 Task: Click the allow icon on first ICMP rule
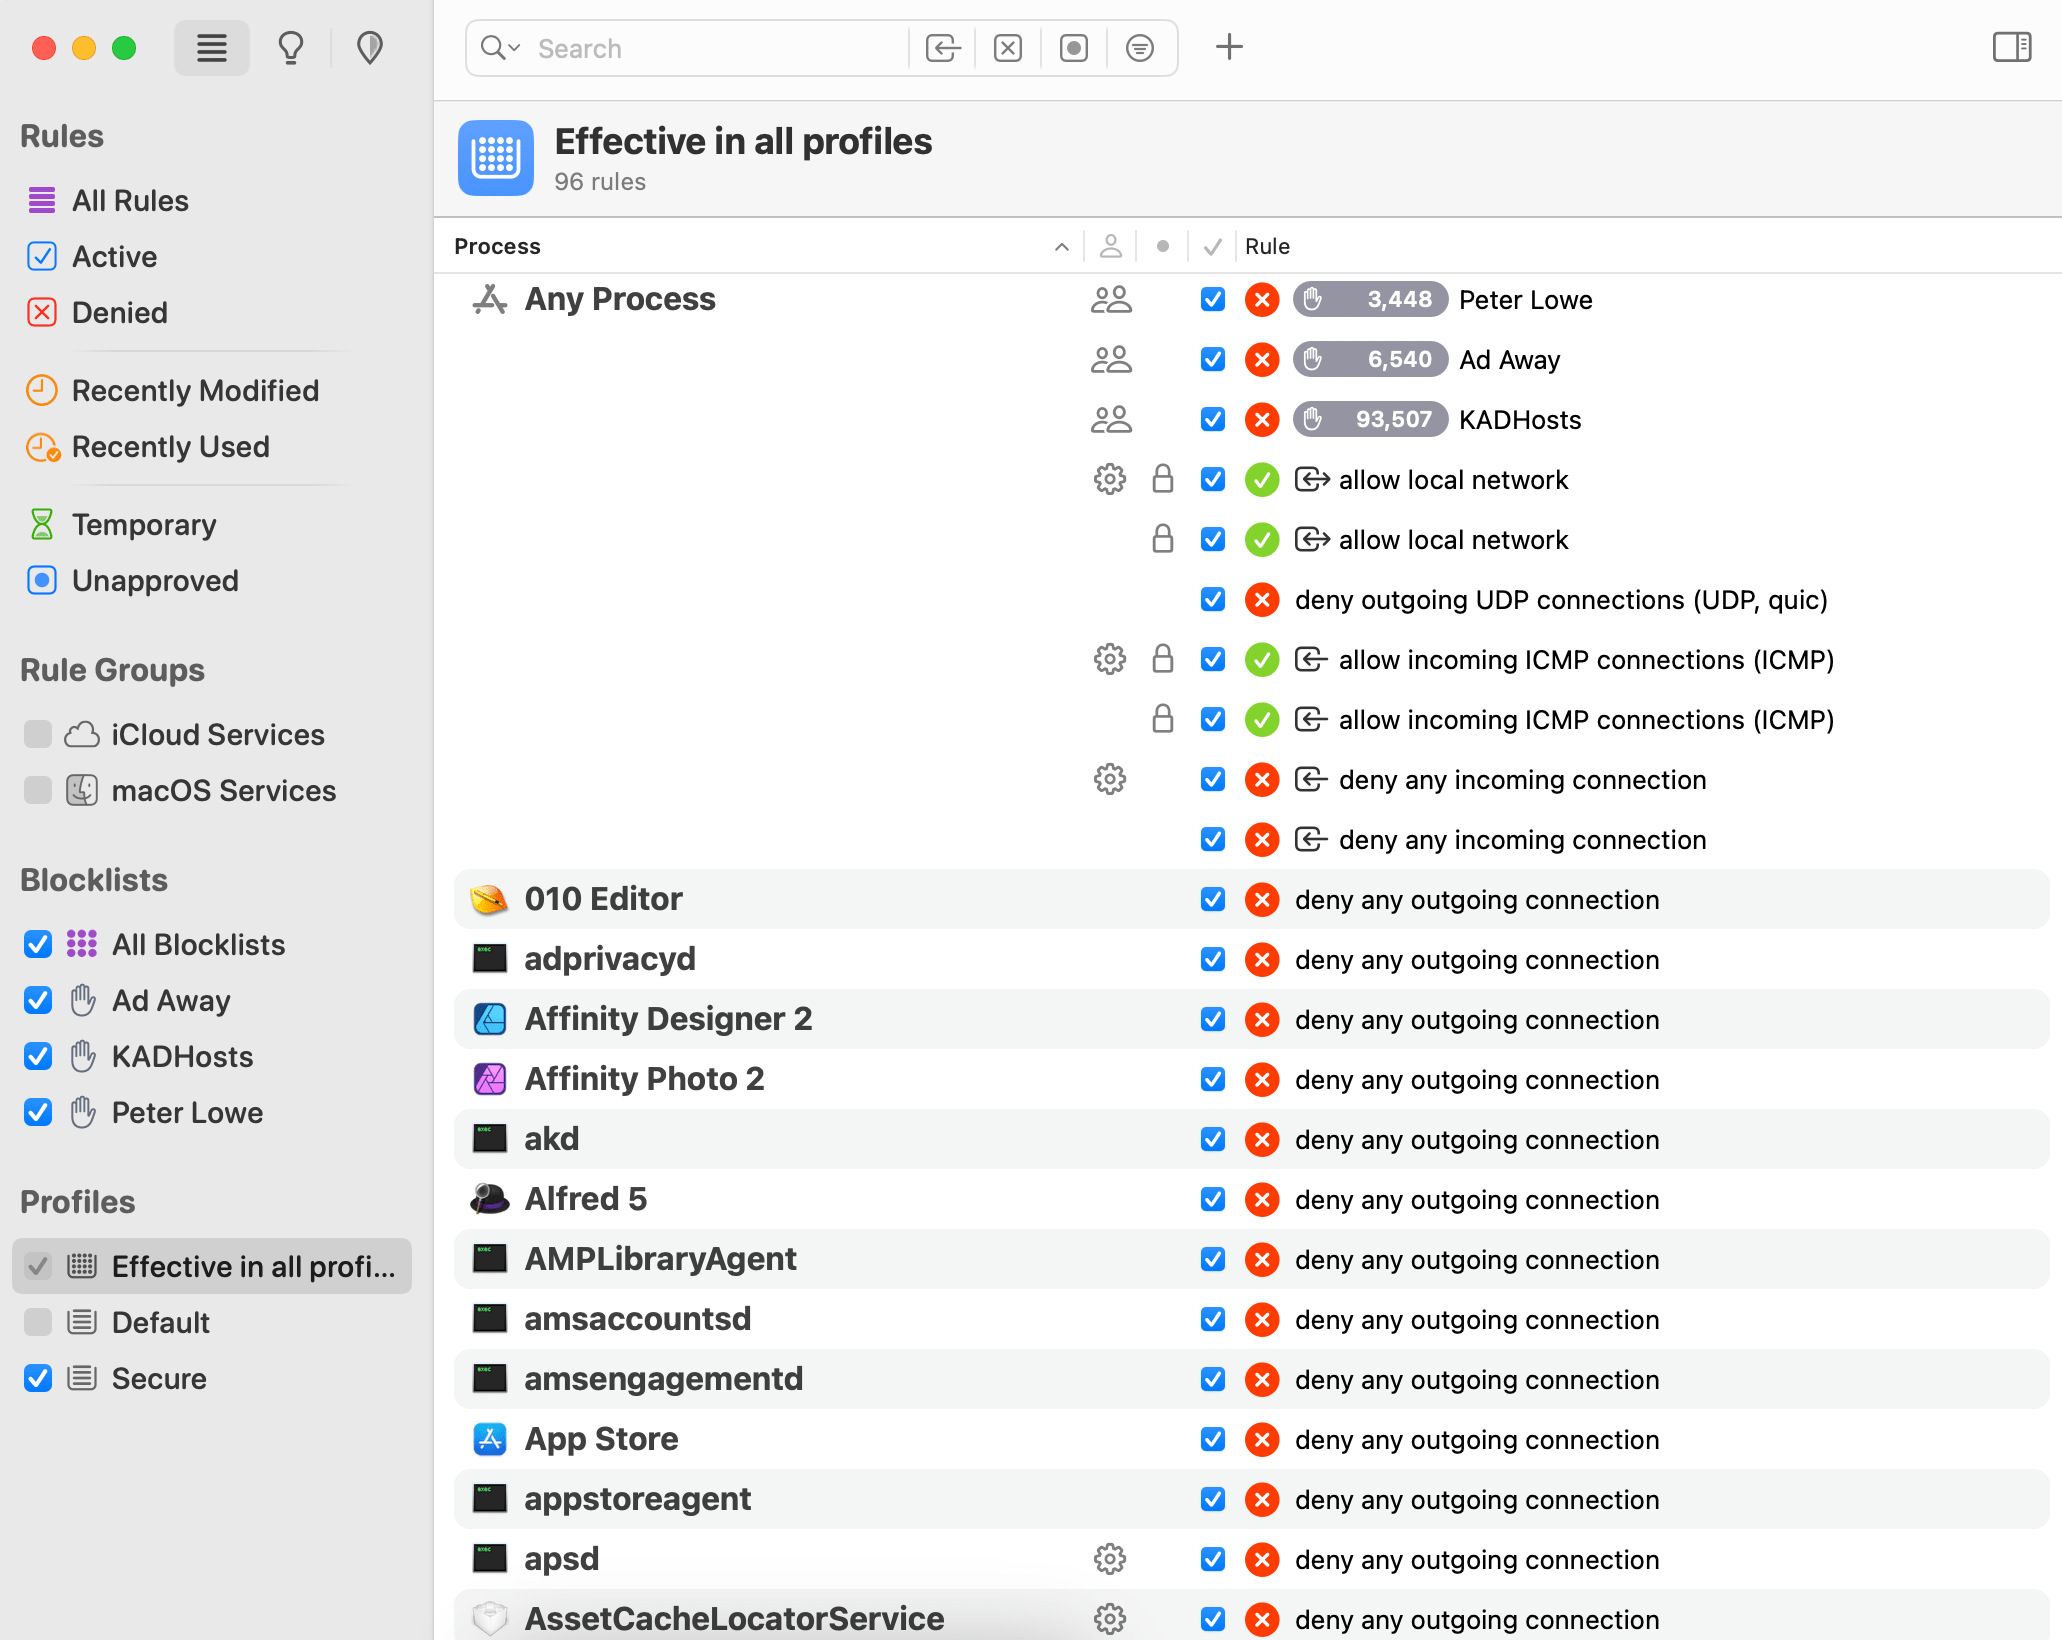click(x=1262, y=660)
